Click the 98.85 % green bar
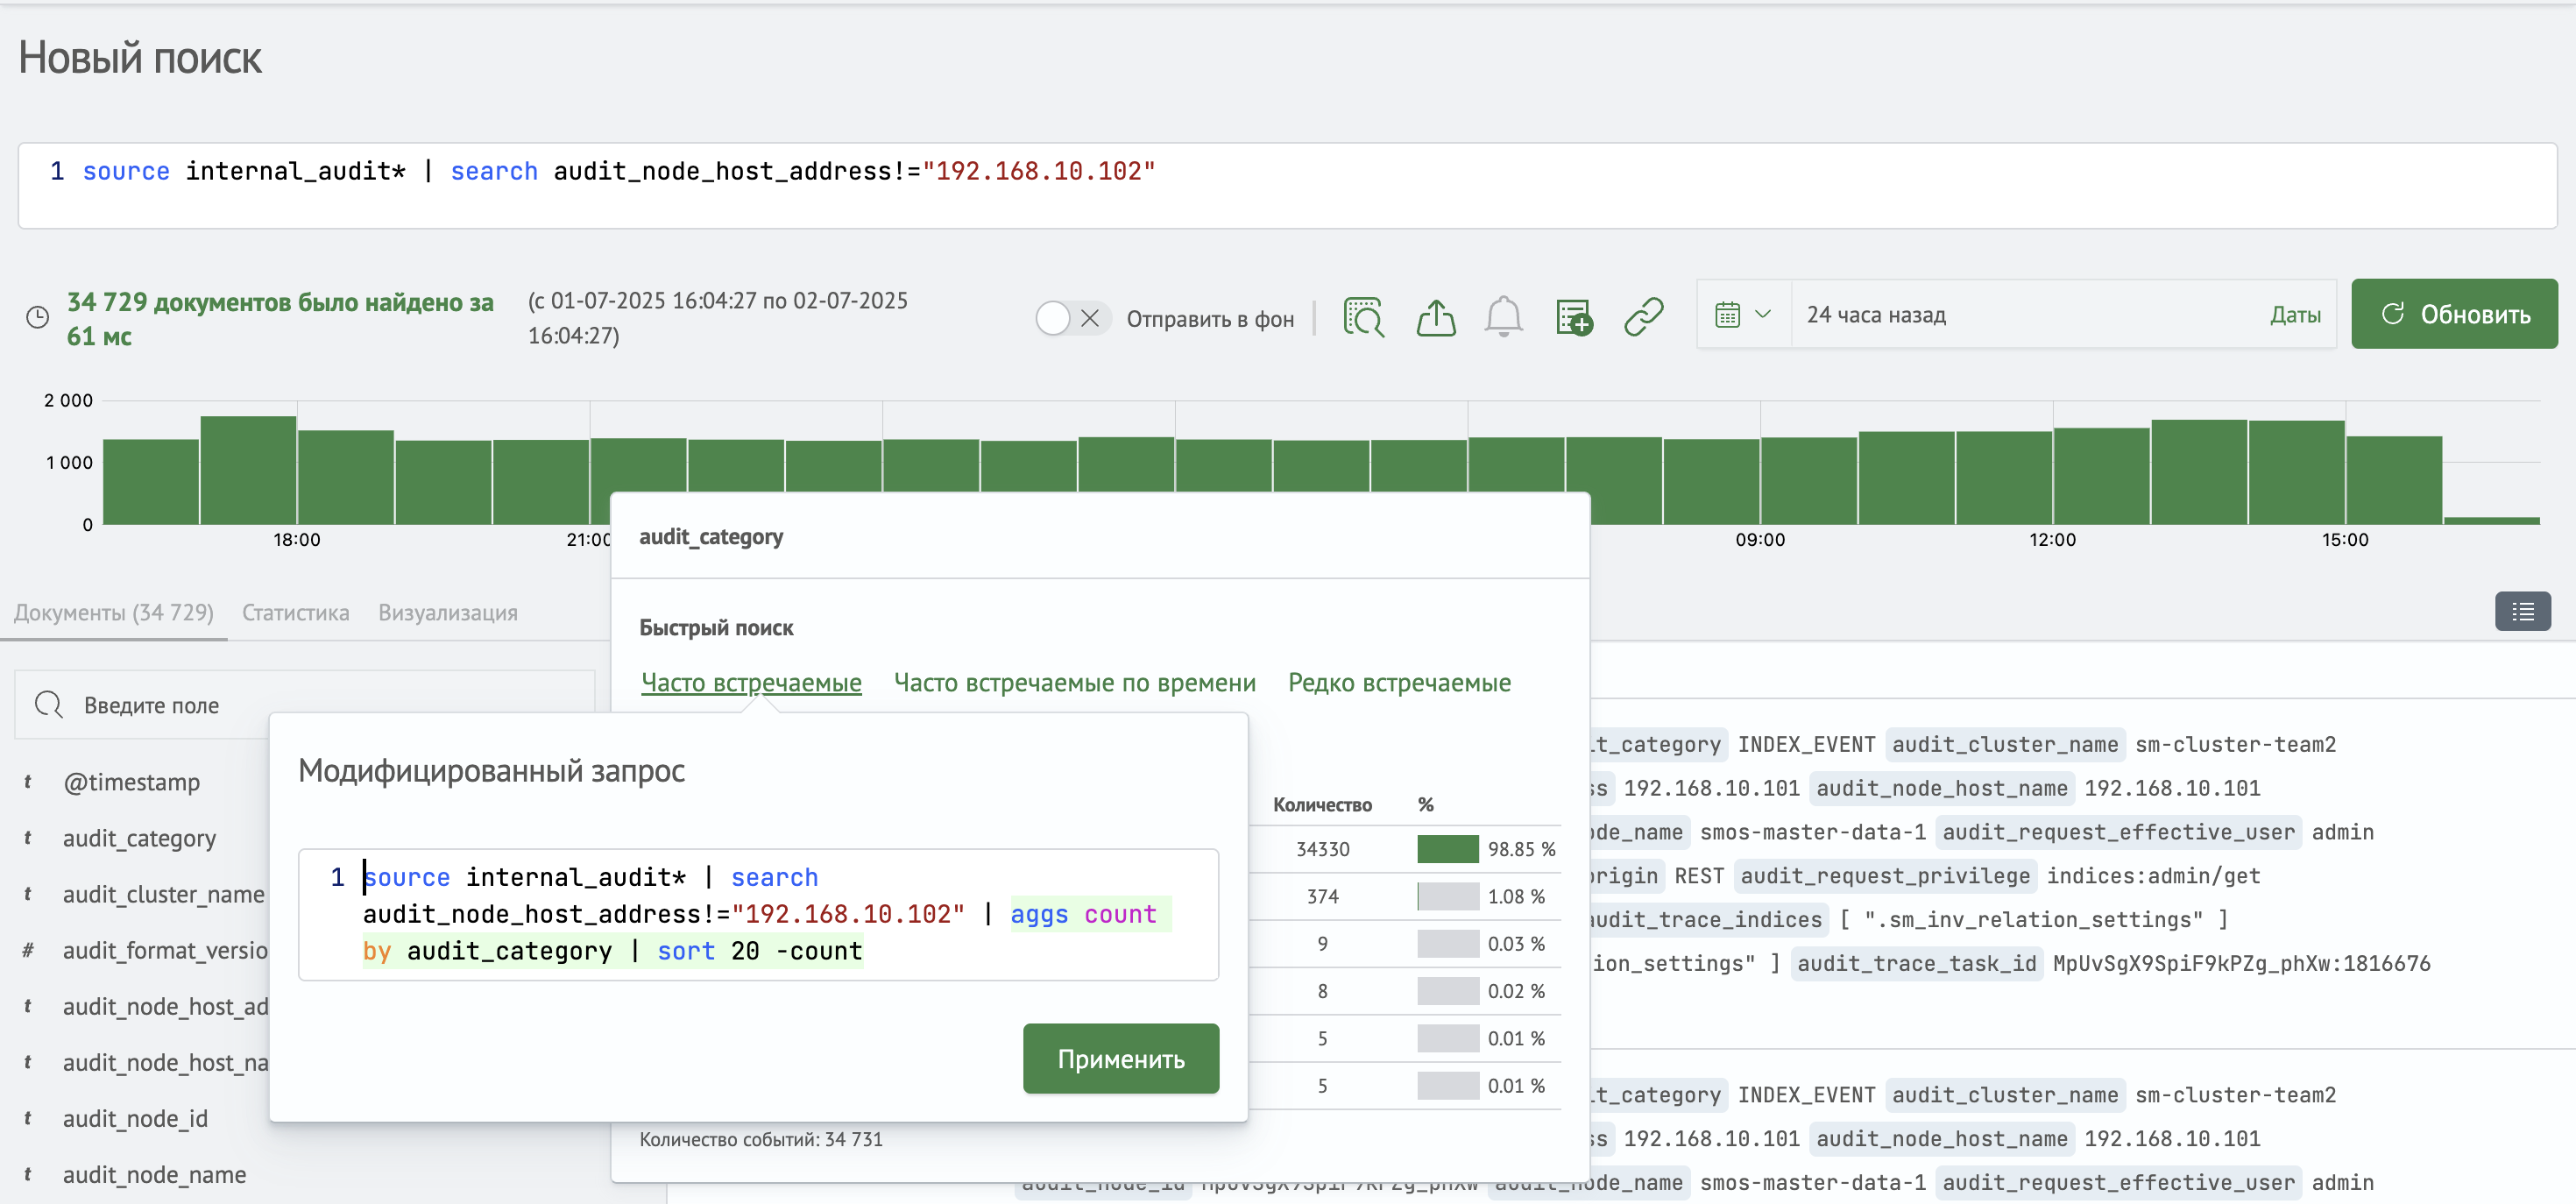Viewport: 2576px width, 1204px height. [1447, 849]
